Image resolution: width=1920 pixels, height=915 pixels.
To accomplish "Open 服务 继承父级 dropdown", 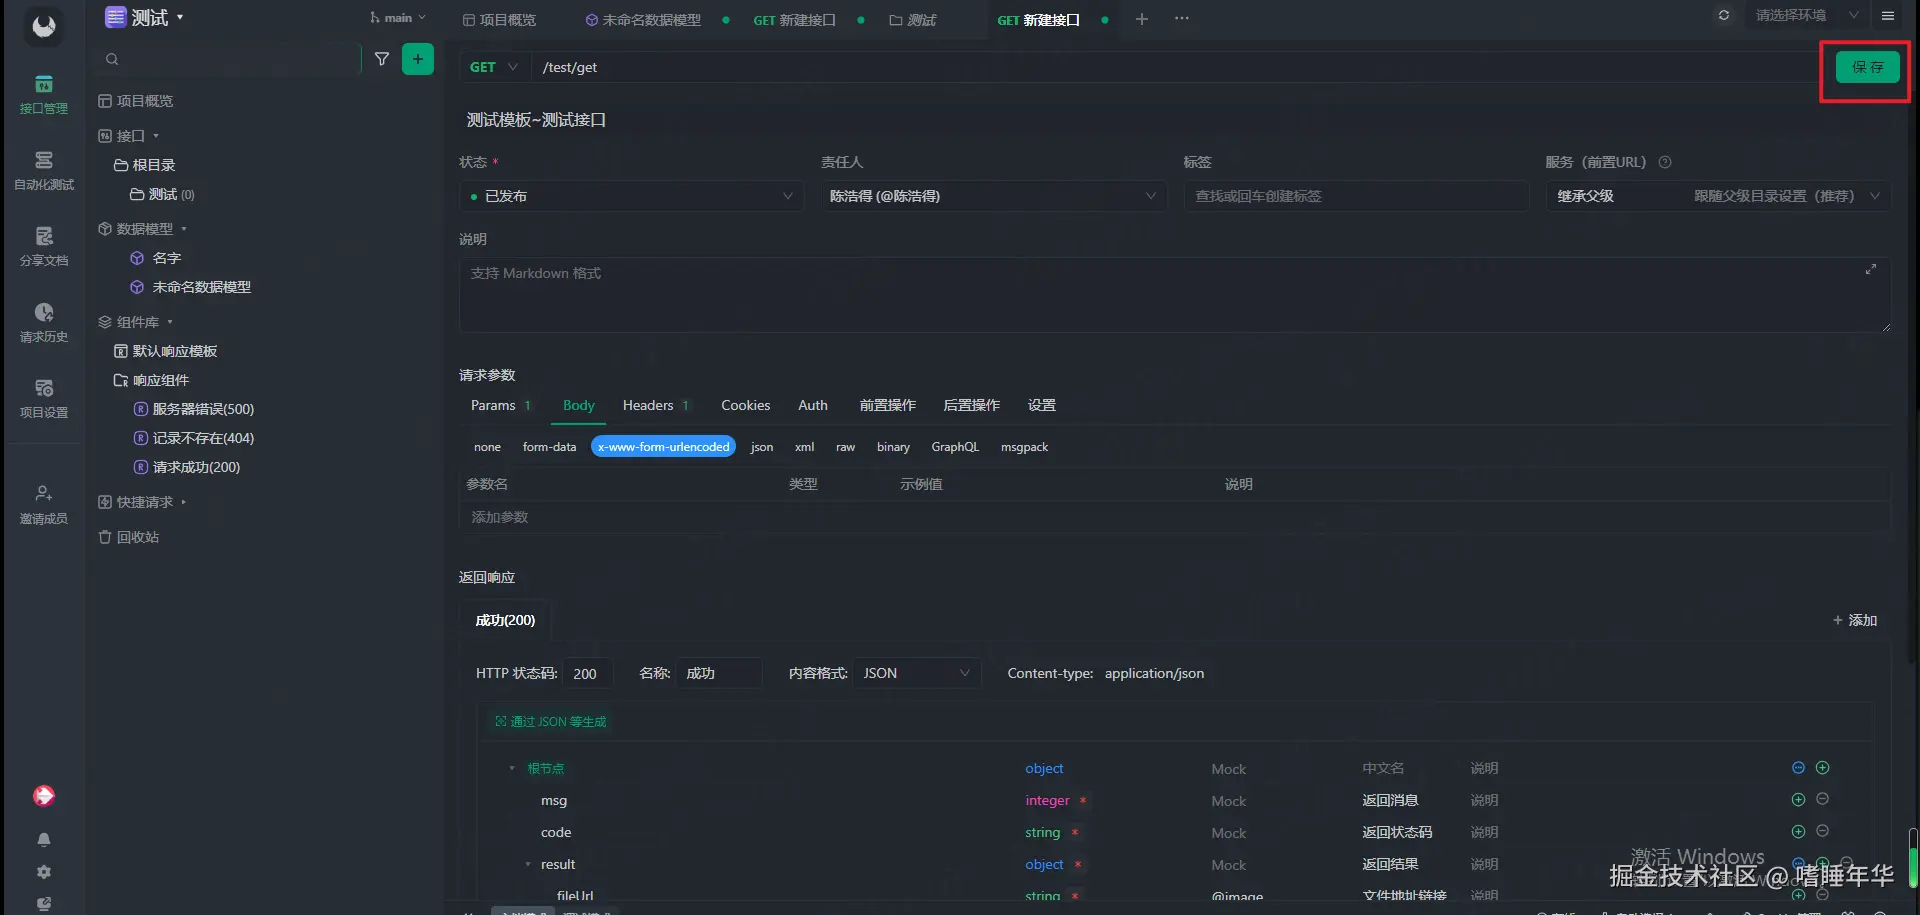I will [1718, 196].
